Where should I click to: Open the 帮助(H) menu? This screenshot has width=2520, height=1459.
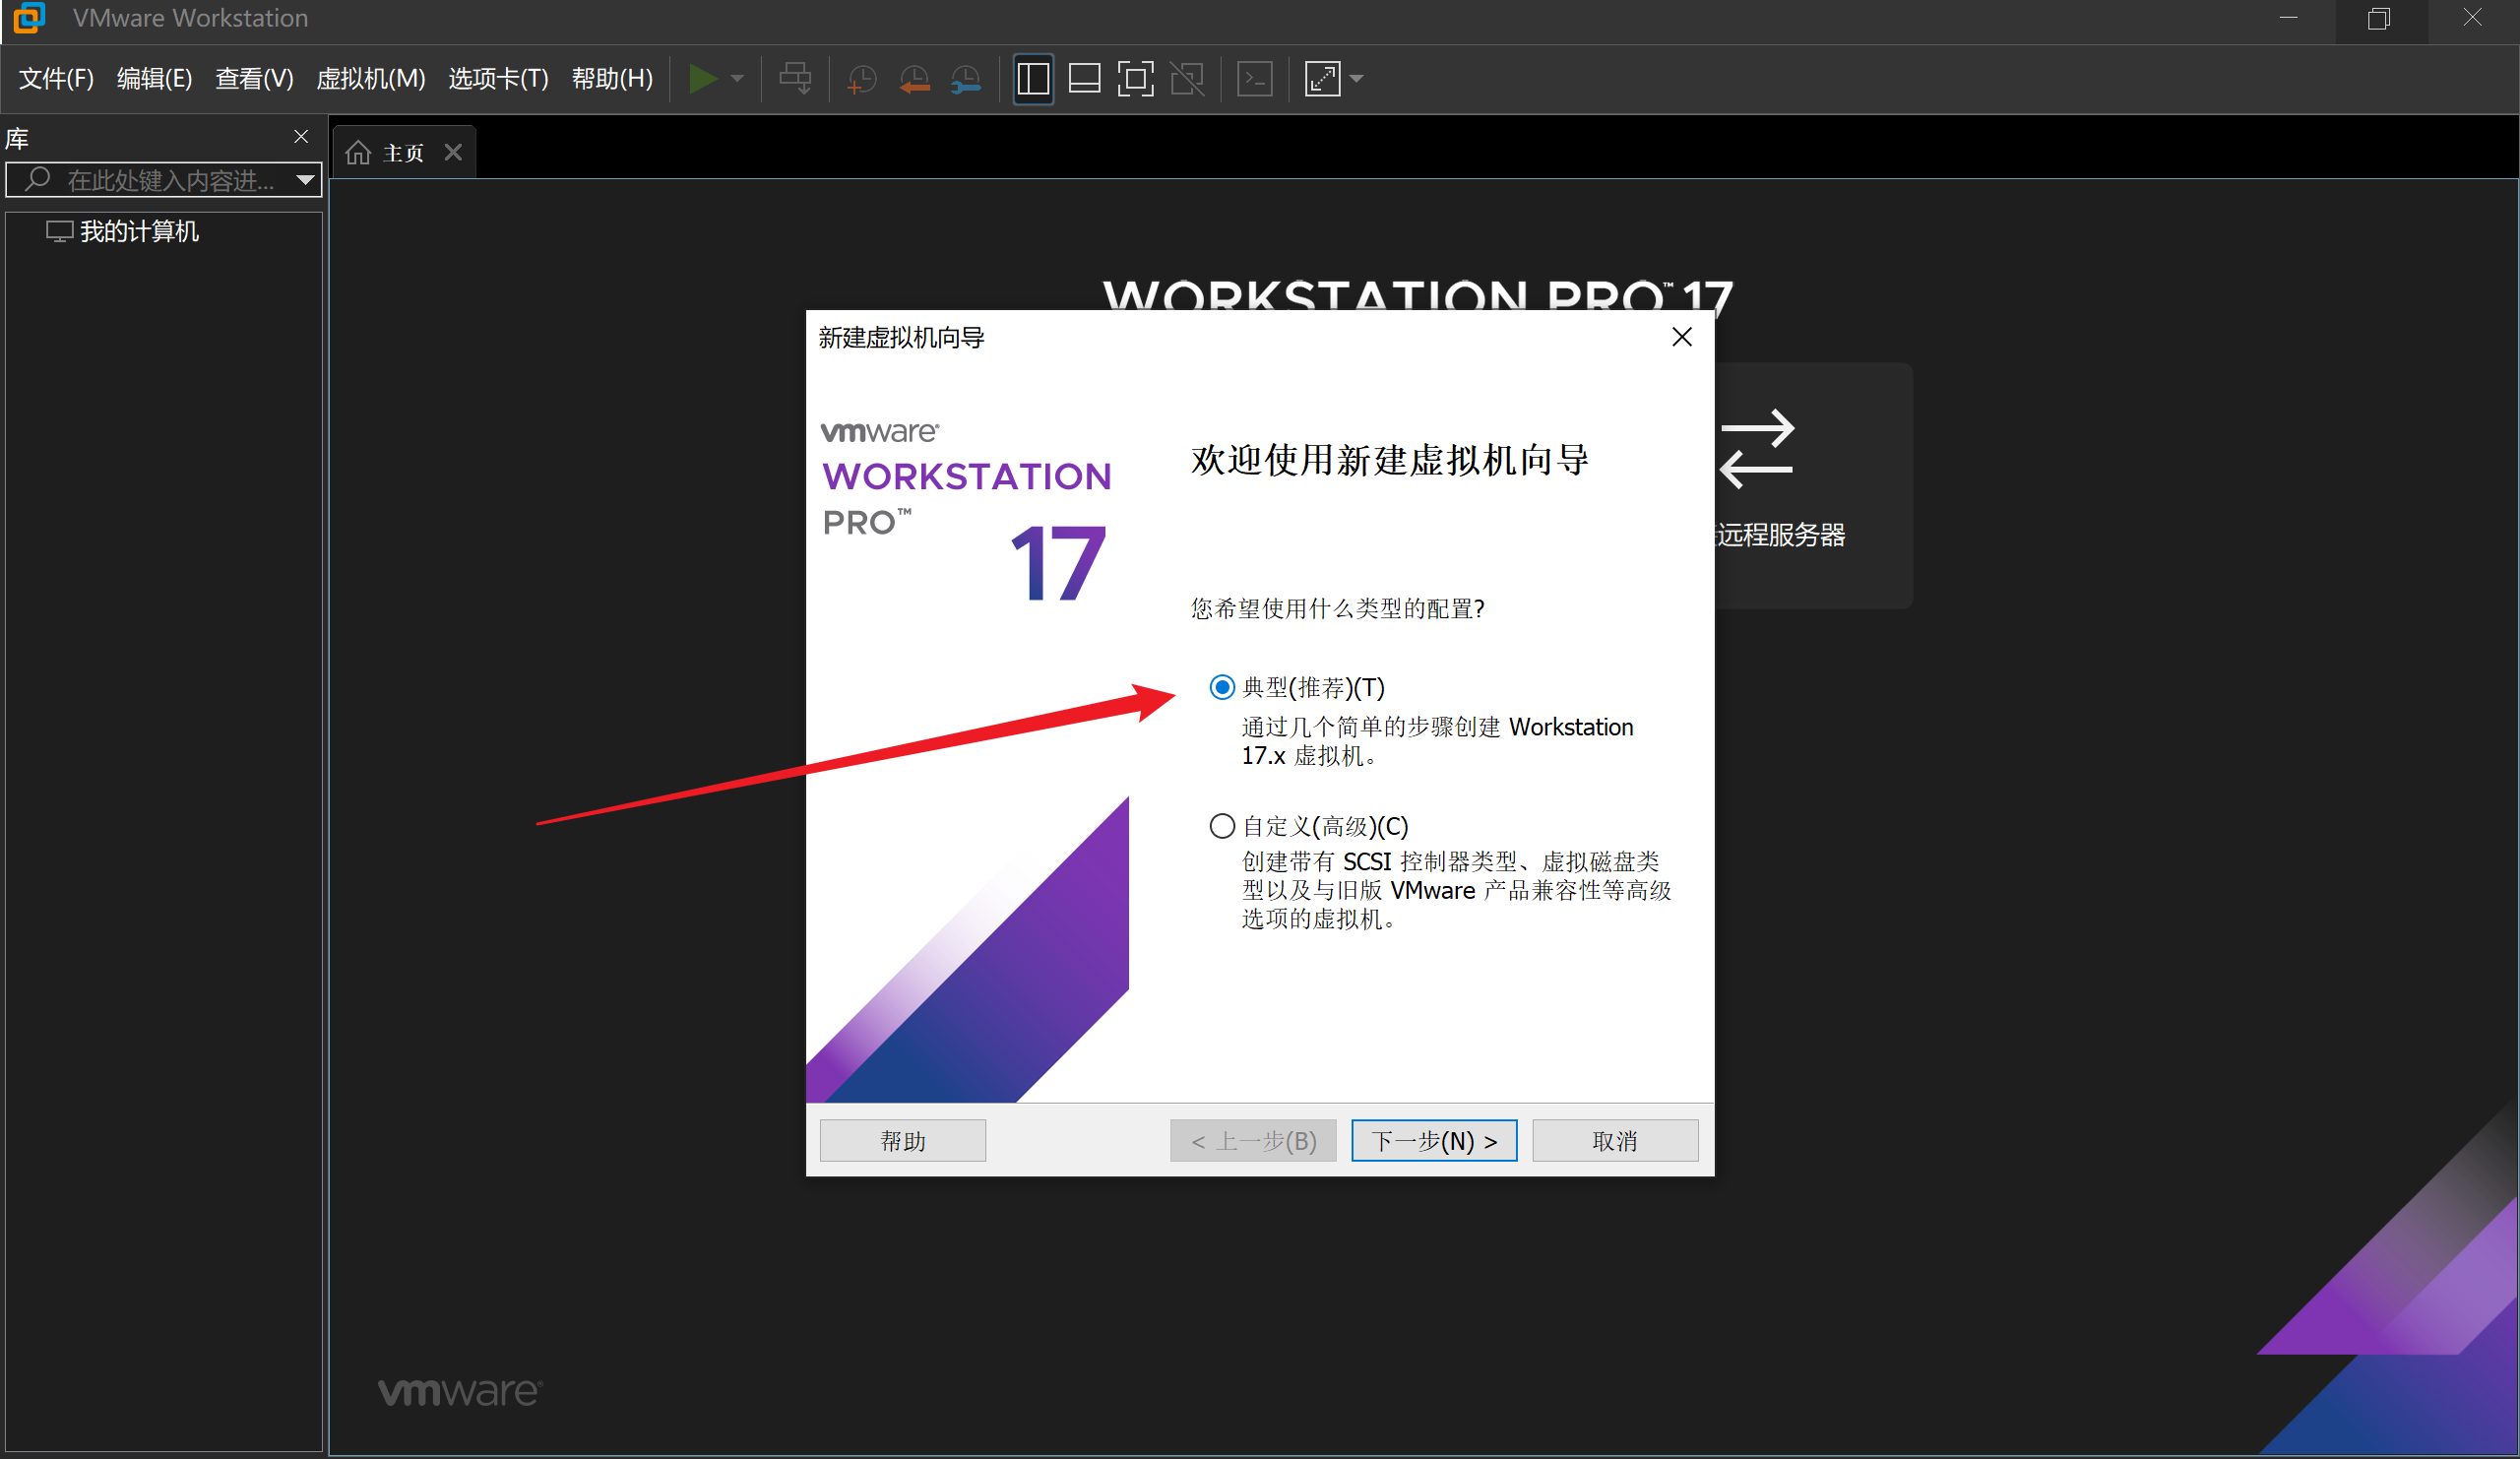[612, 79]
